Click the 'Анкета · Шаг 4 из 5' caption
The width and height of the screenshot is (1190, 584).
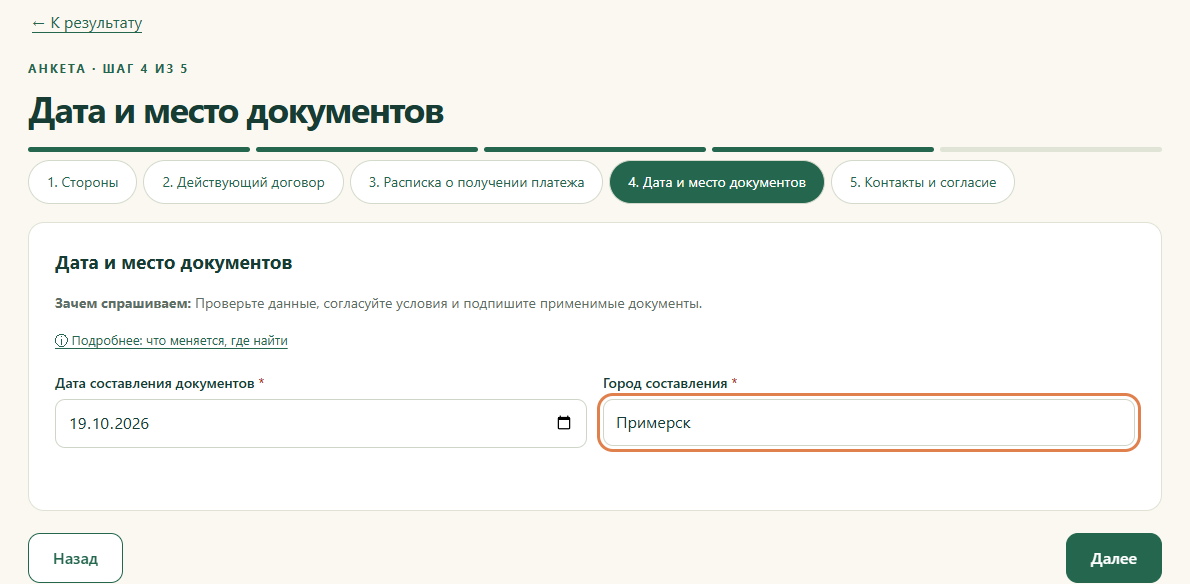point(108,69)
